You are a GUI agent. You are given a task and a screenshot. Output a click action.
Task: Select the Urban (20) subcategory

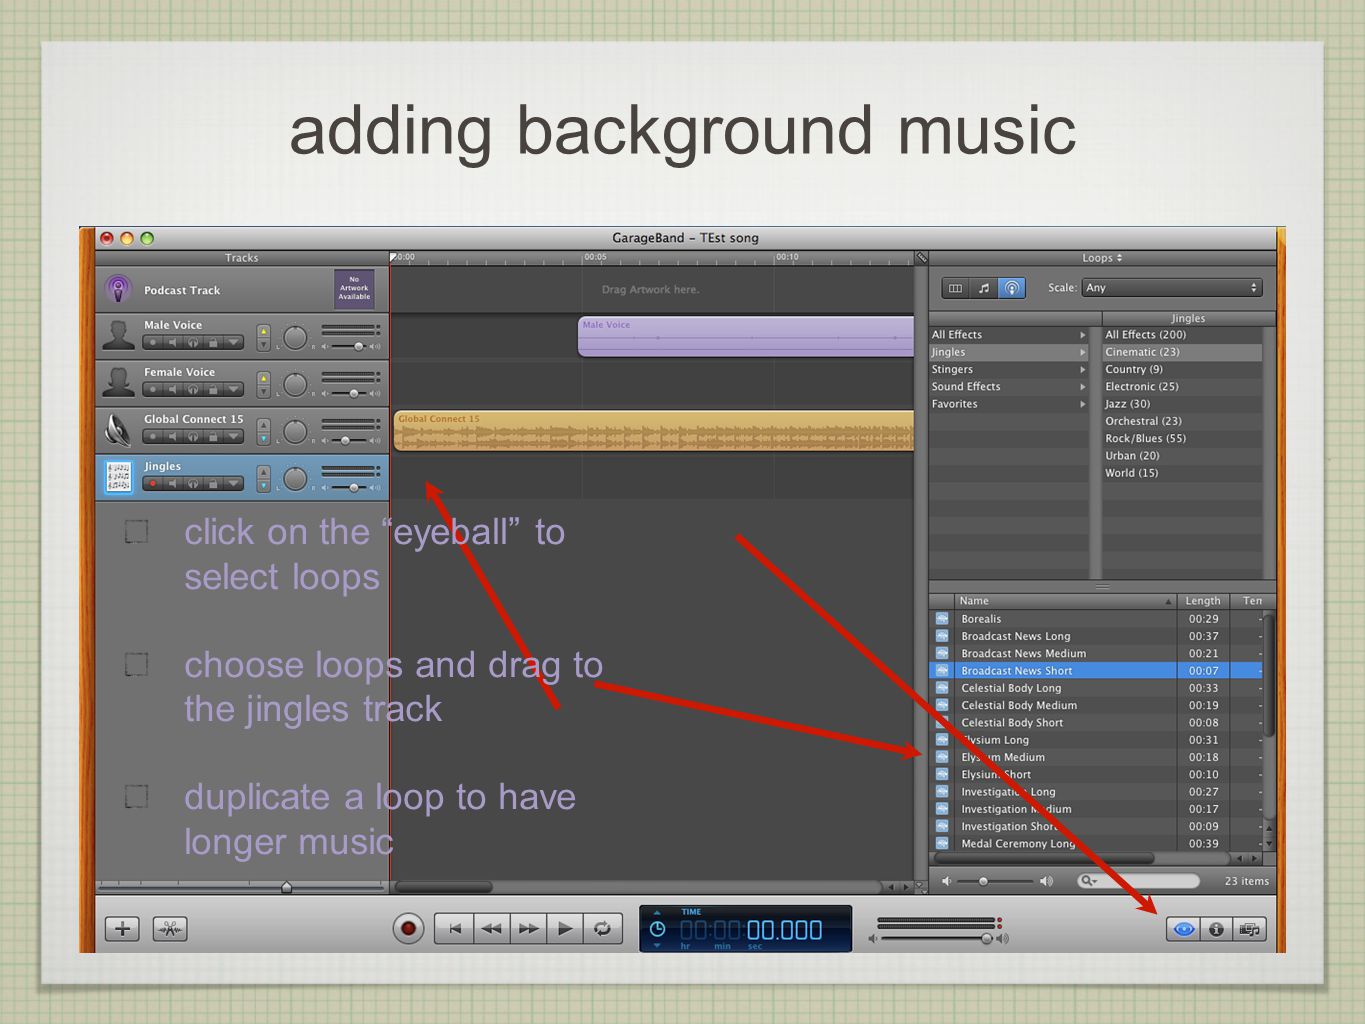point(1182,456)
